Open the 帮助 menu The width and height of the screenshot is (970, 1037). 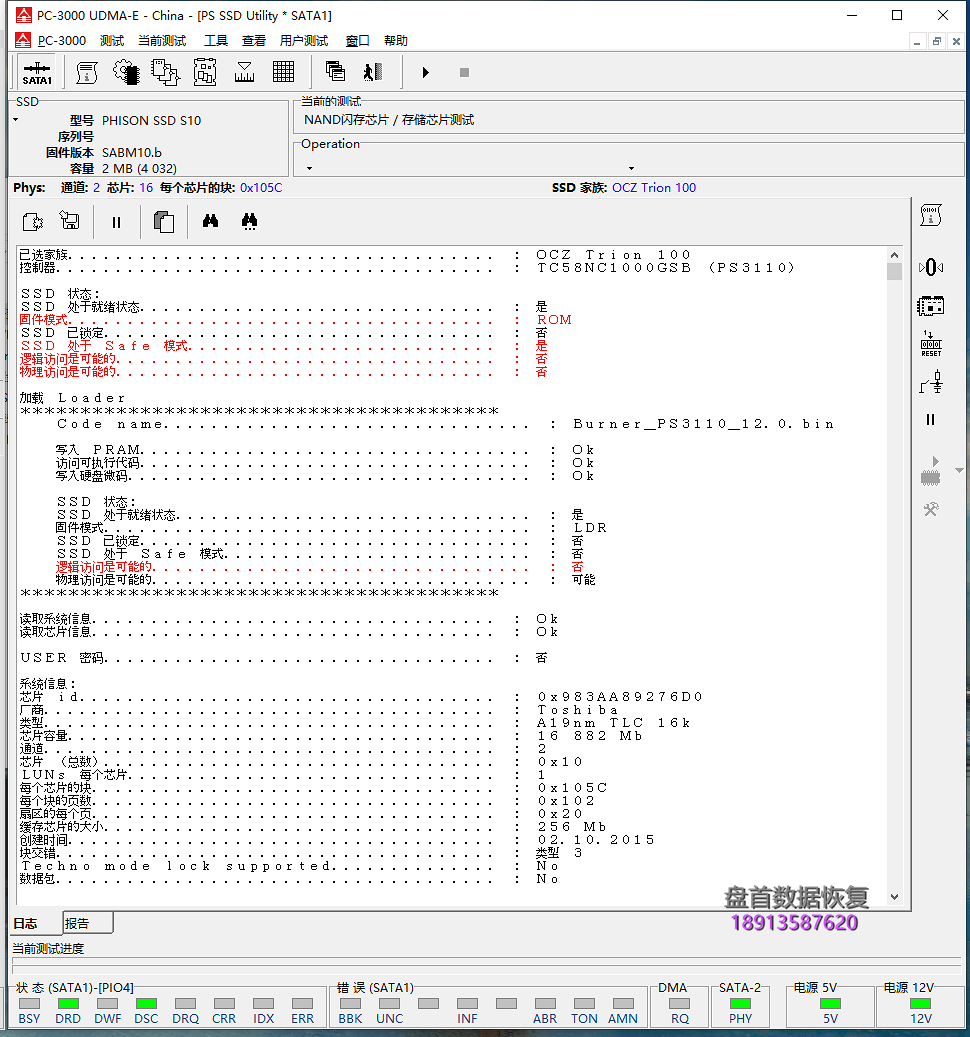point(395,40)
